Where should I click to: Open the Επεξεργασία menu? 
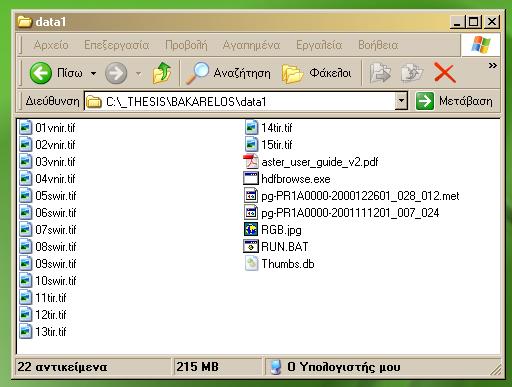tap(116, 45)
